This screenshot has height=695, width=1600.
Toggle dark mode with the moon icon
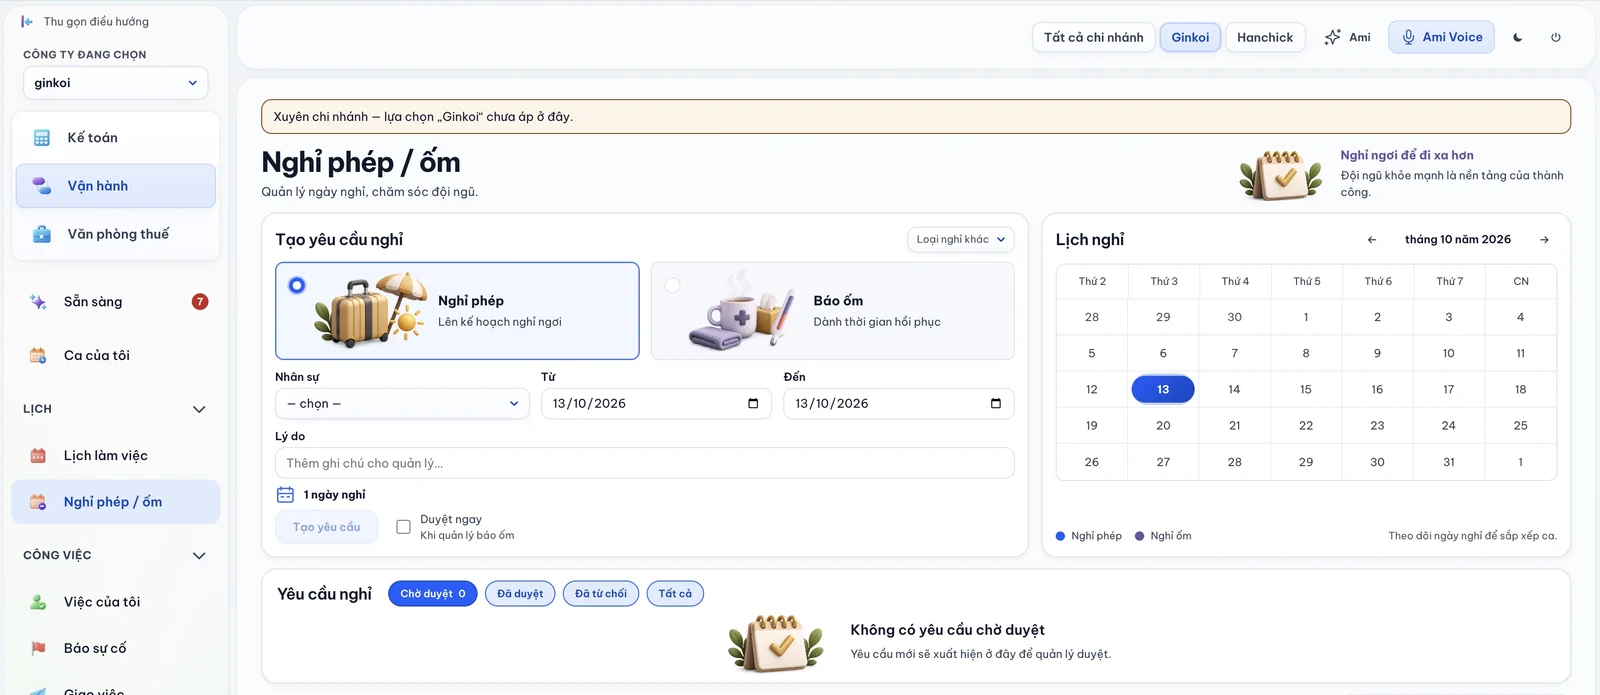pyautogui.click(x=1518, y=37)
